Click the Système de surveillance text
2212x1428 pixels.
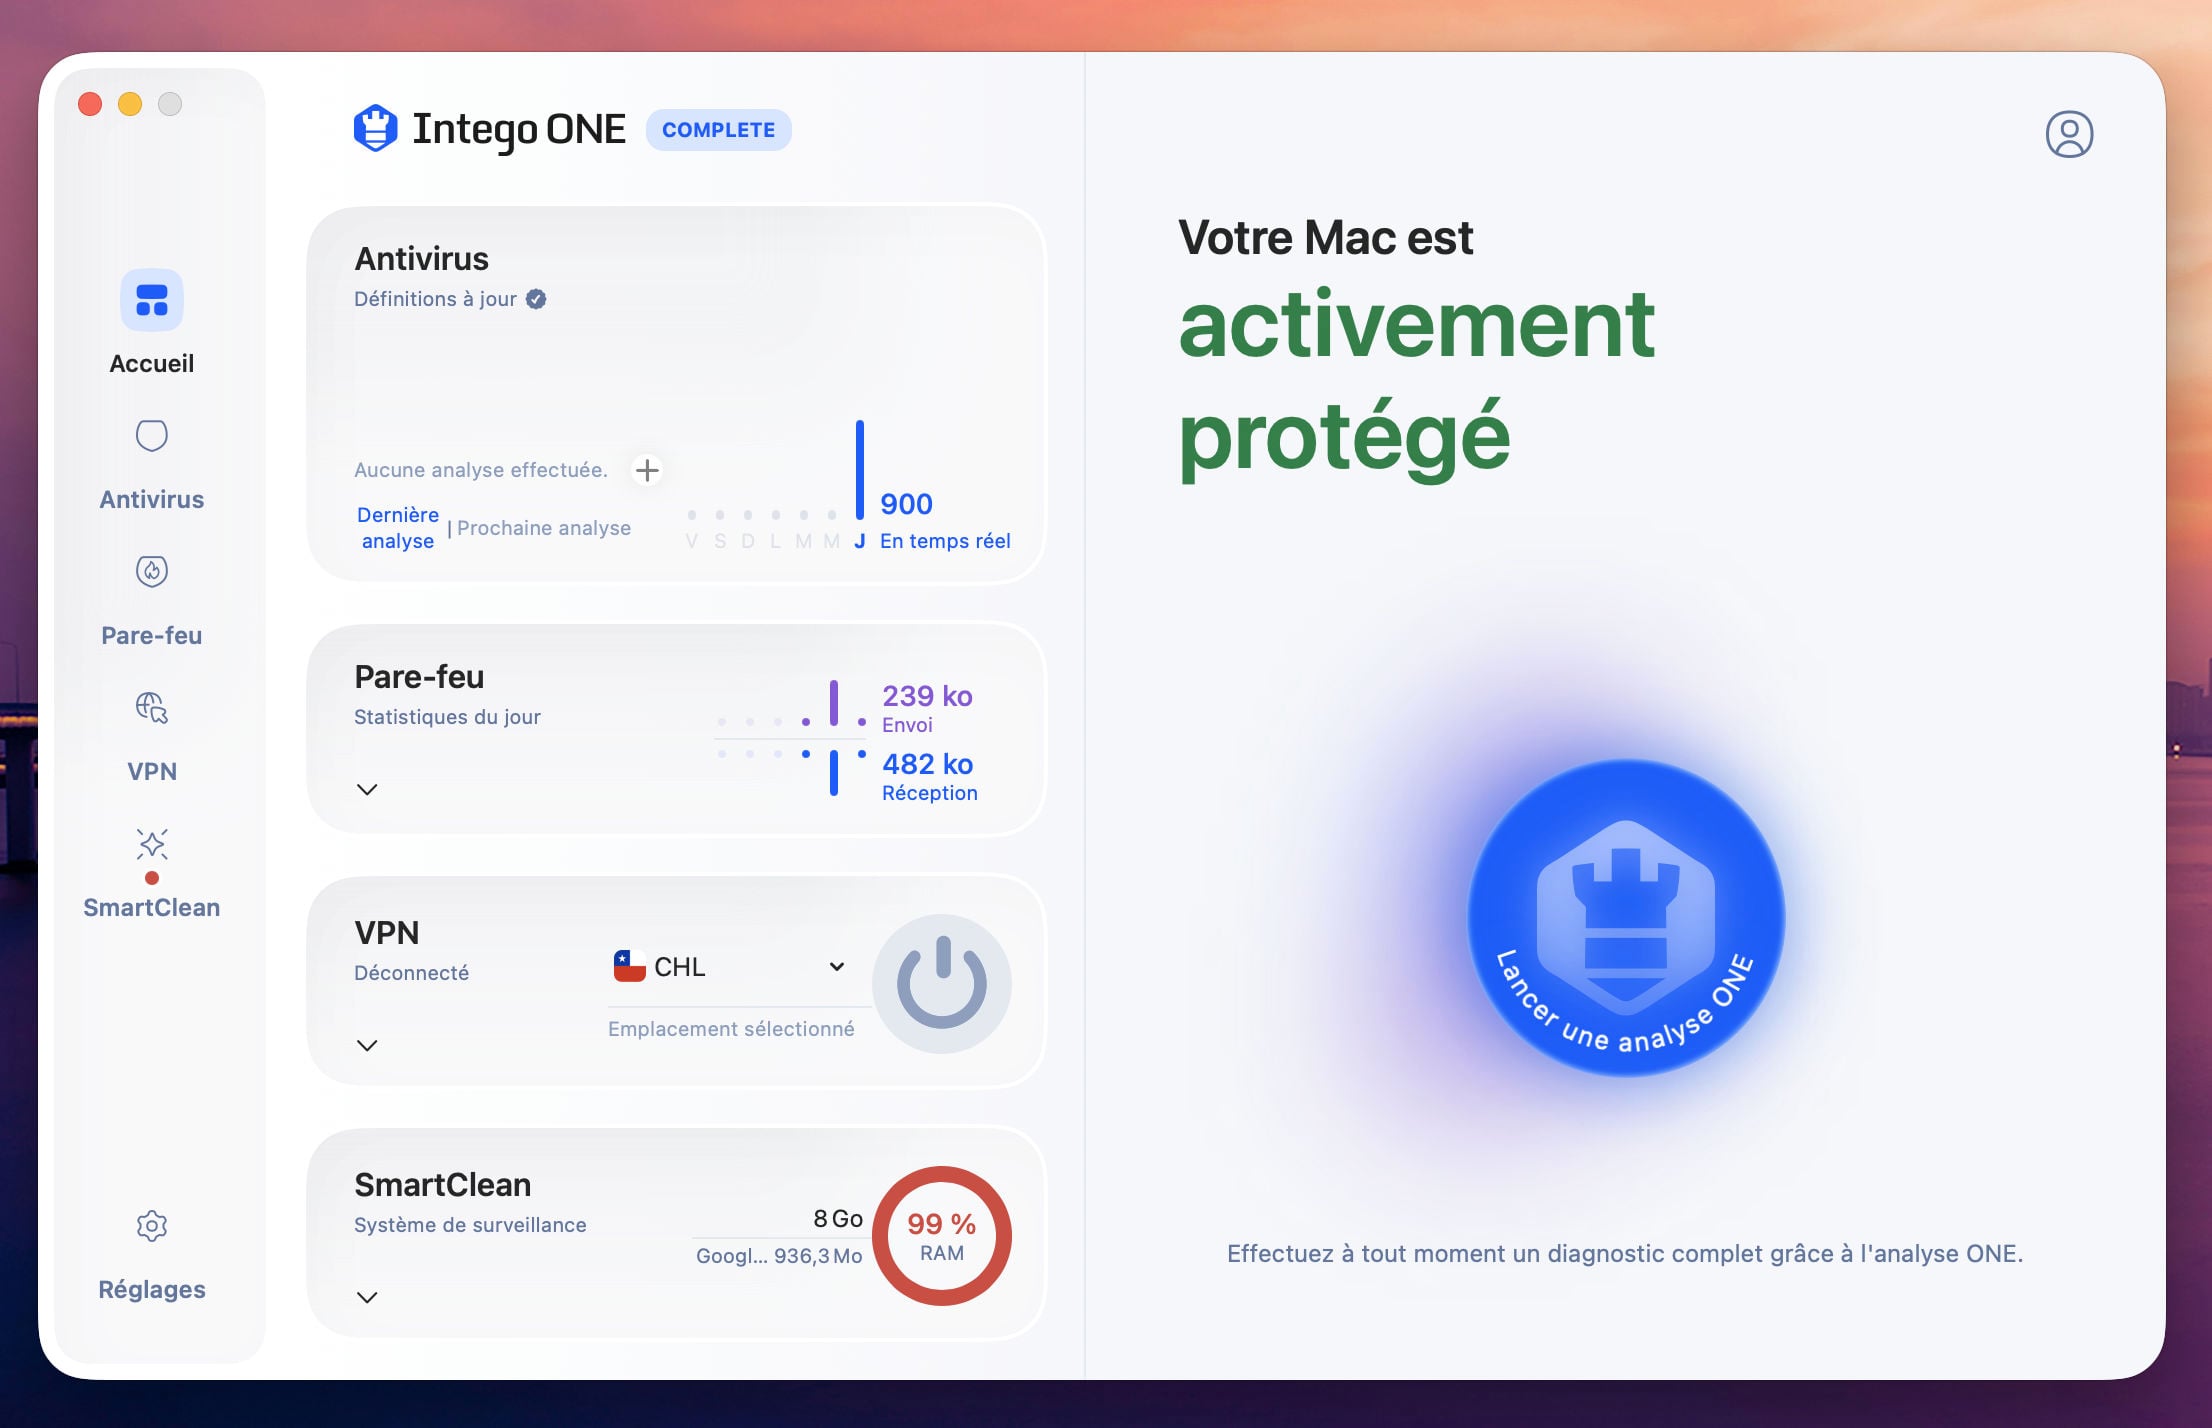[x=470, y=1225]
